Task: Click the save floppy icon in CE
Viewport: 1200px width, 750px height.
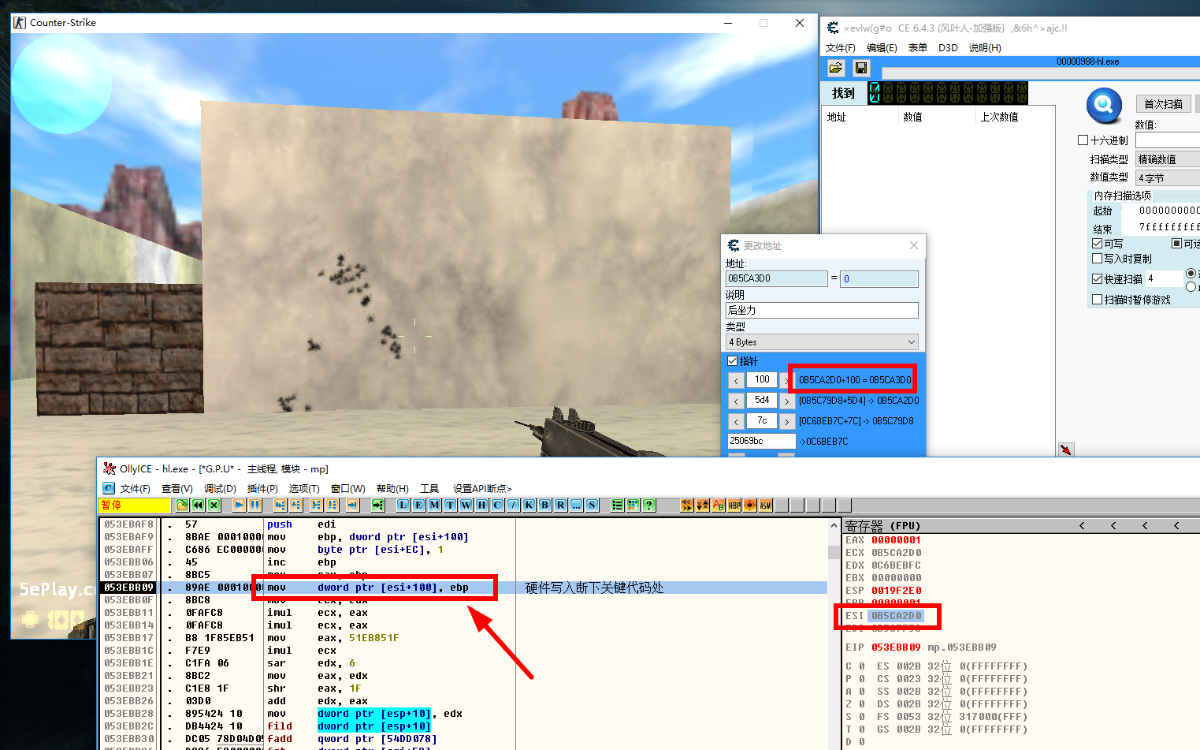Action: point(861,68)
